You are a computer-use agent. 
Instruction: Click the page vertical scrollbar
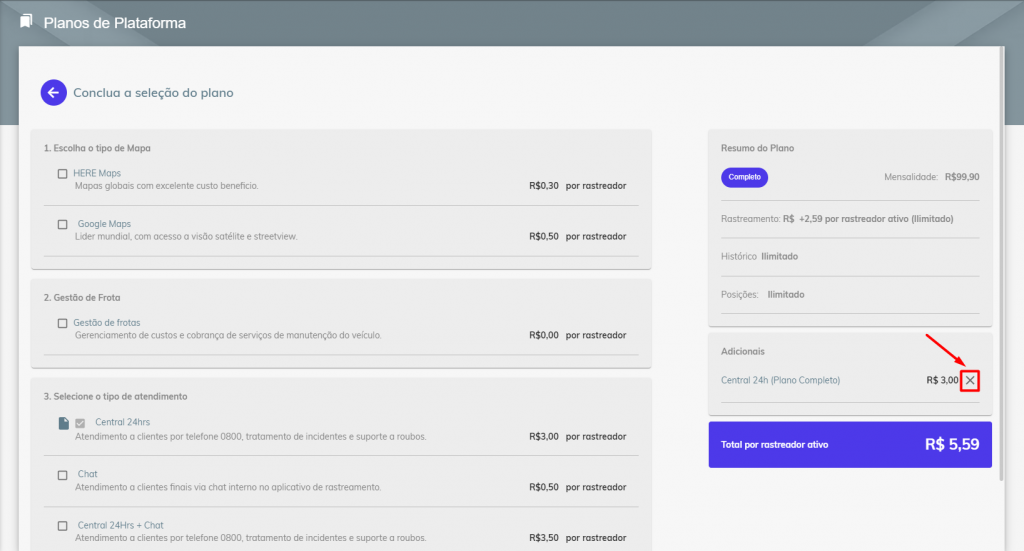[x=1001, y=264]
